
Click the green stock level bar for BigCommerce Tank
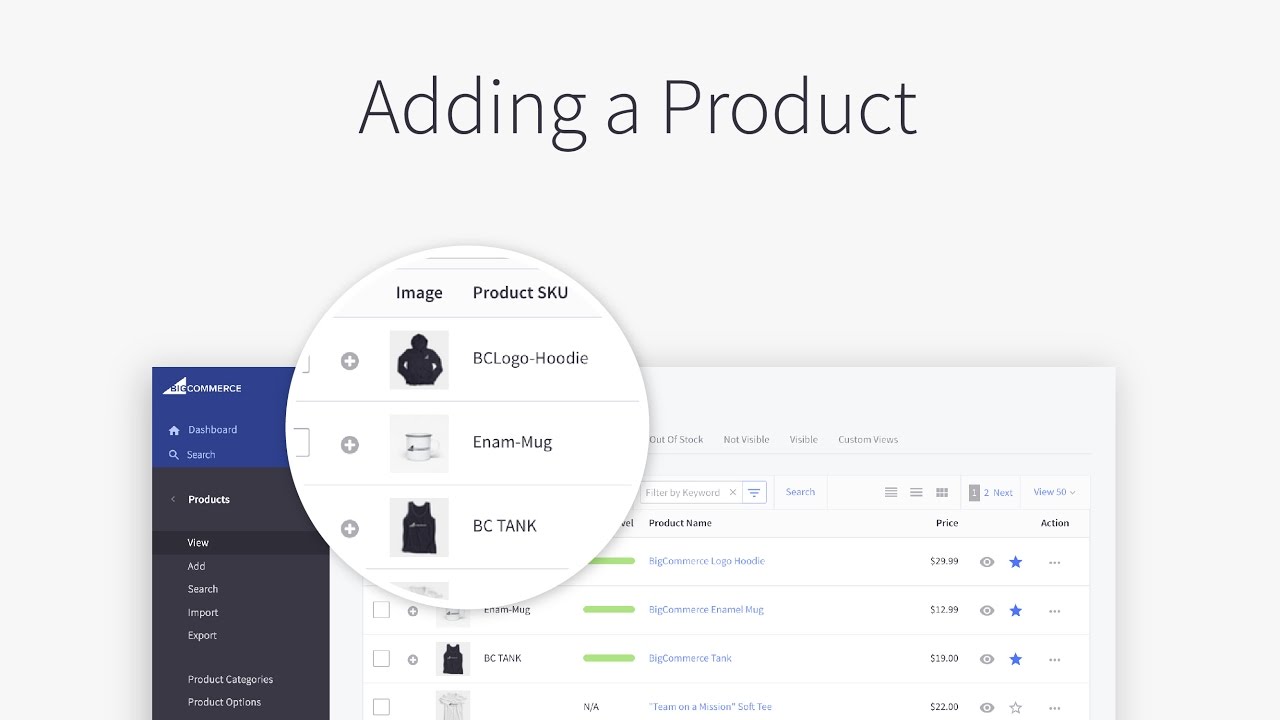click(x=609, y=658)
